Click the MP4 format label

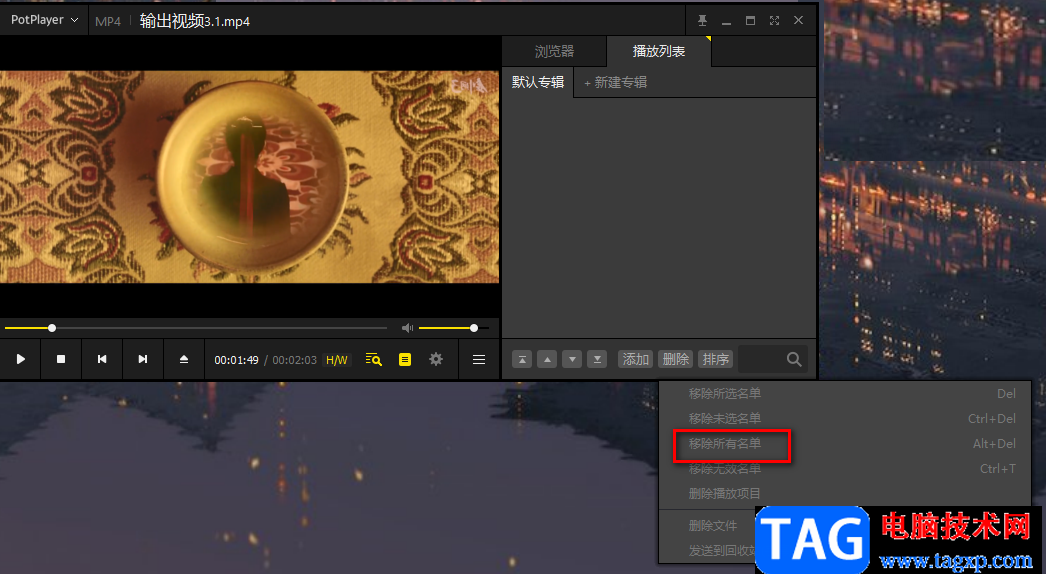107,21
